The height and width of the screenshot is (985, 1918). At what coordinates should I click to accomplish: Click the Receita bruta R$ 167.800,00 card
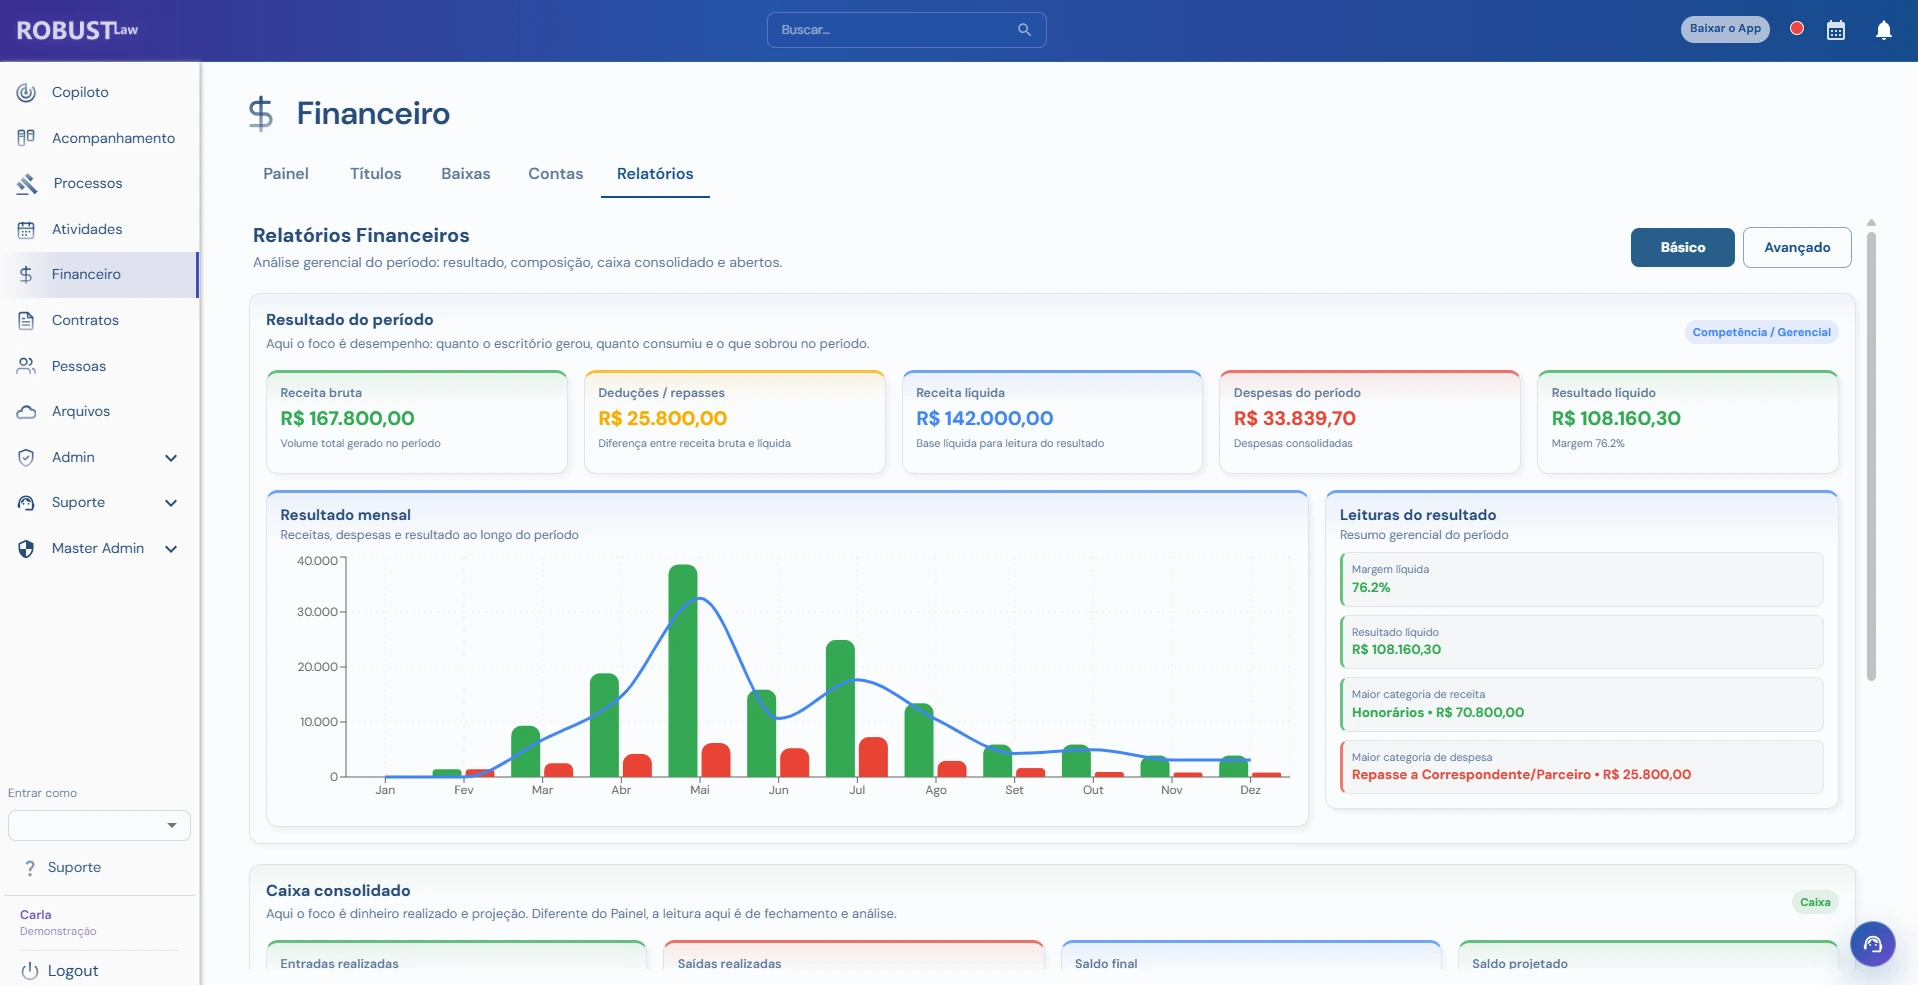click(x=417, y=422)
